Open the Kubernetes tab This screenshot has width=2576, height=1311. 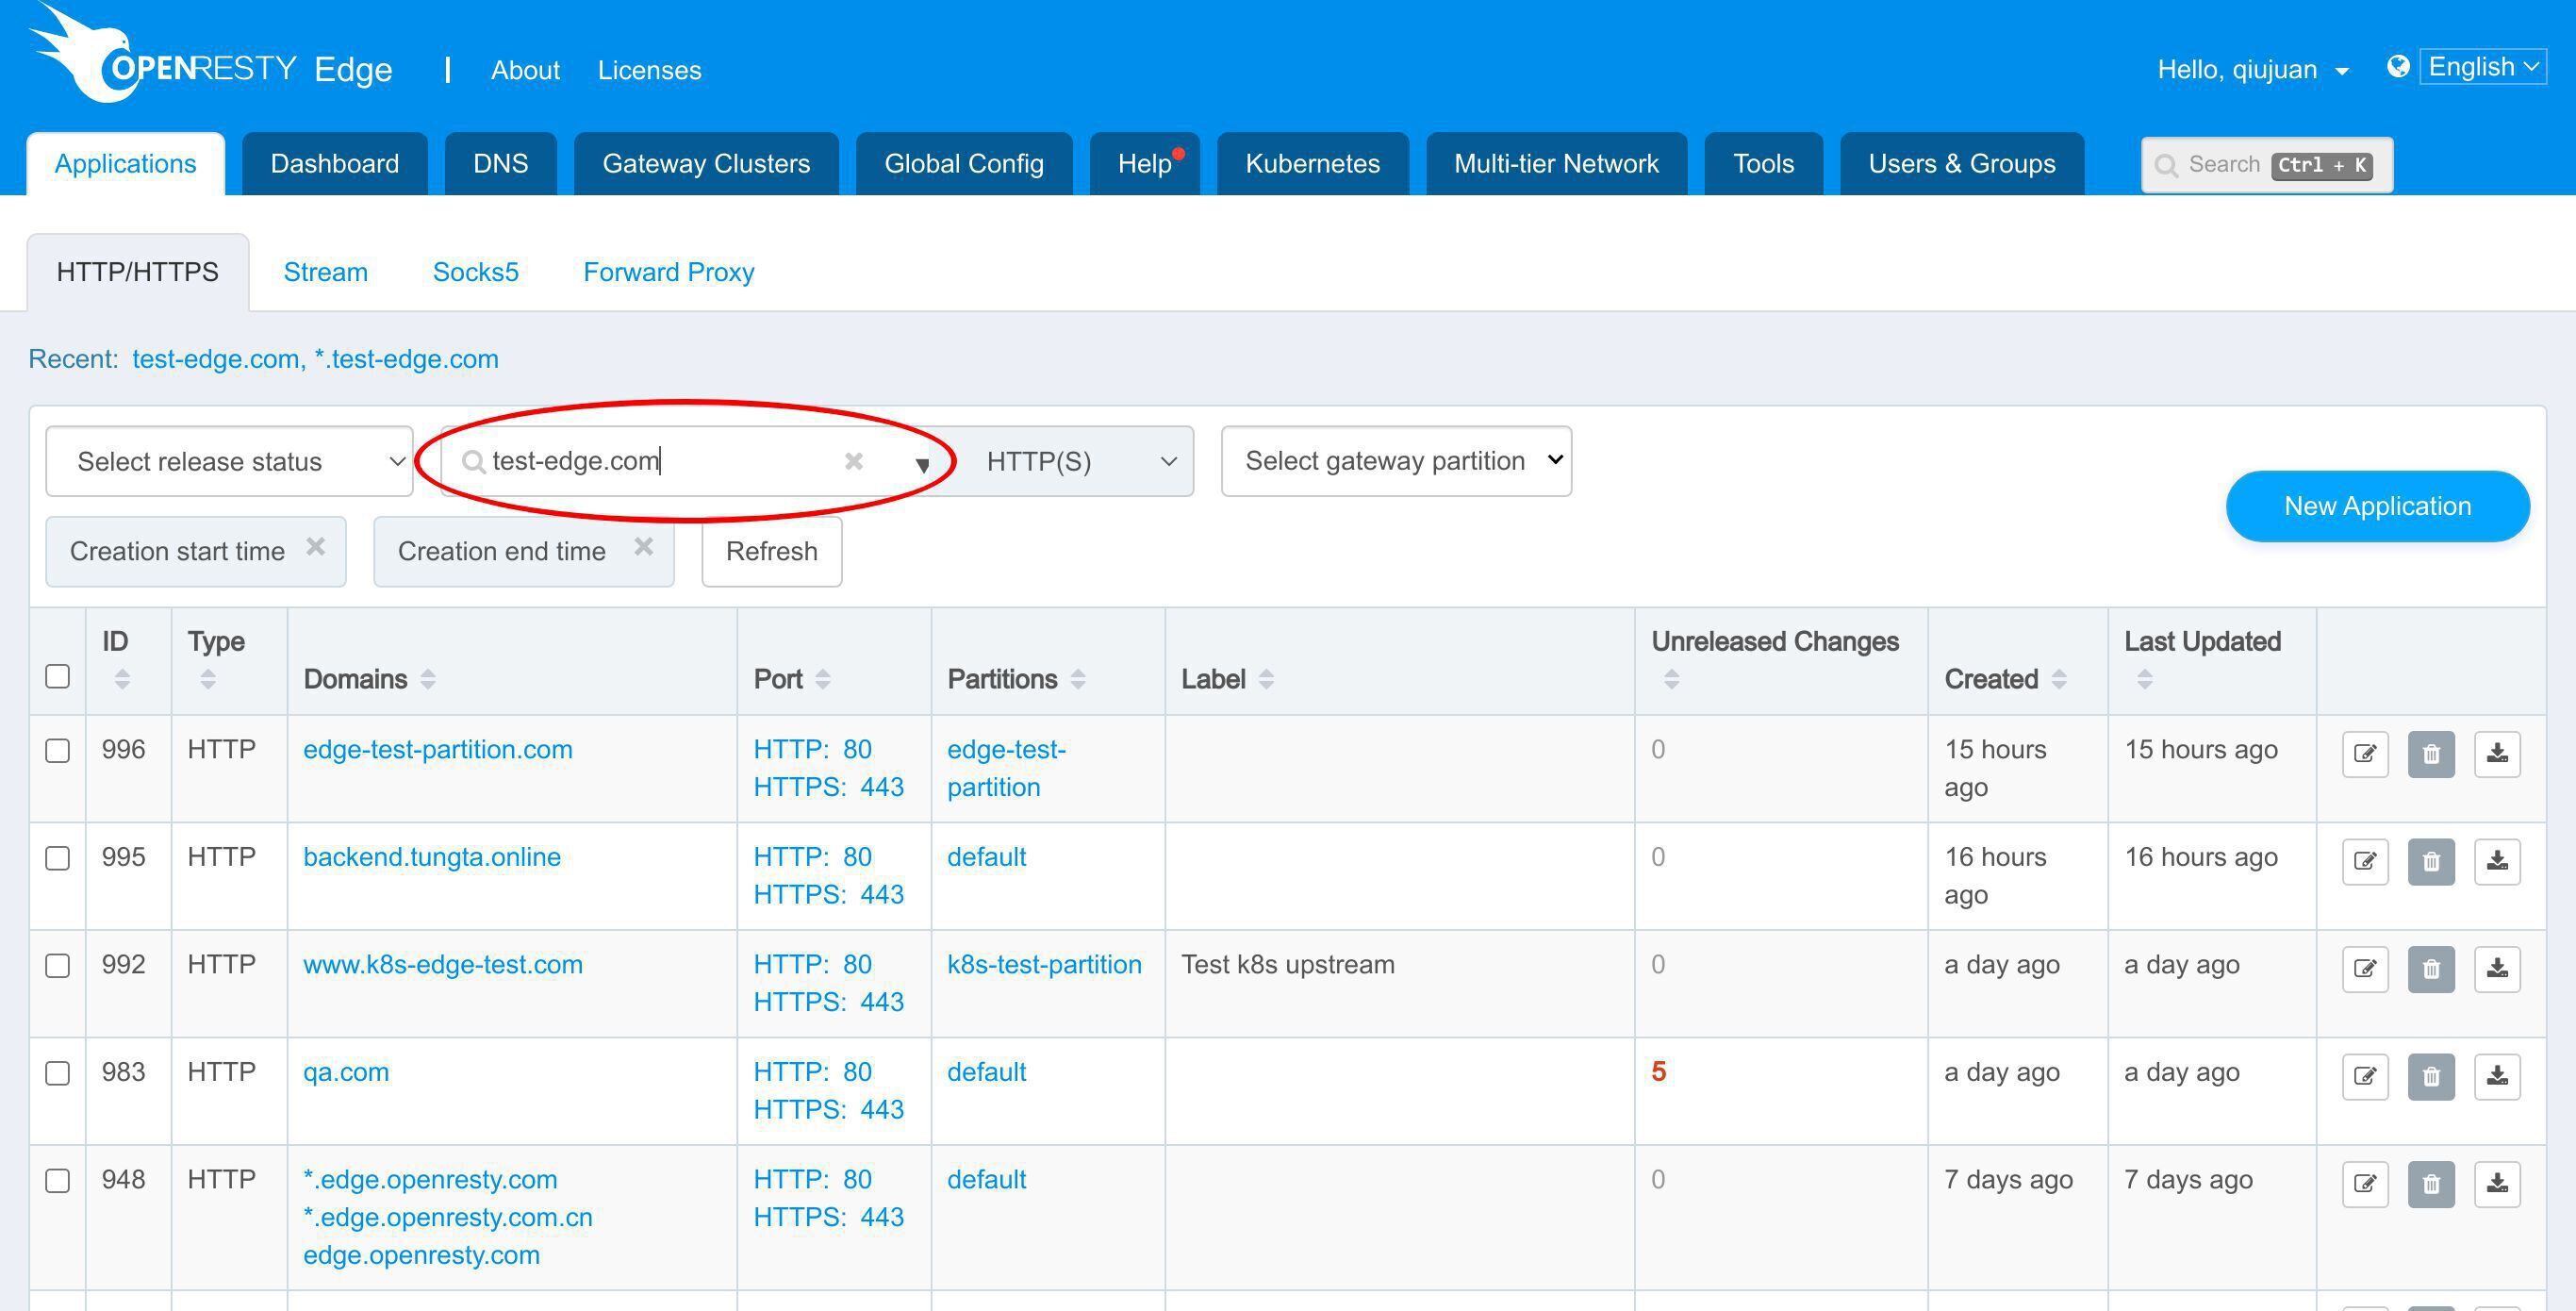[x=1312, y=163]
